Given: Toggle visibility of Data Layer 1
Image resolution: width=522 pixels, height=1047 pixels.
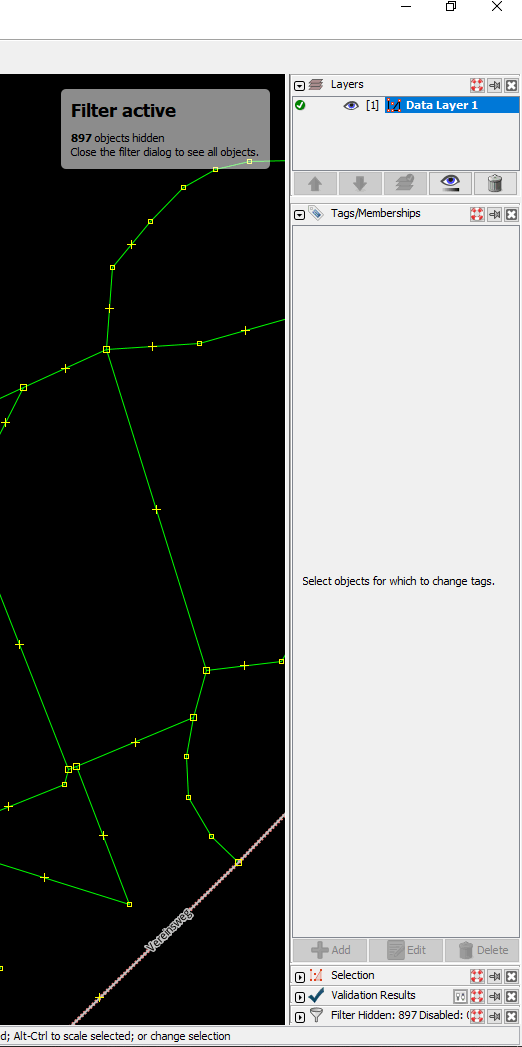Looking at the screenshot, I should [x=351, y=106].
